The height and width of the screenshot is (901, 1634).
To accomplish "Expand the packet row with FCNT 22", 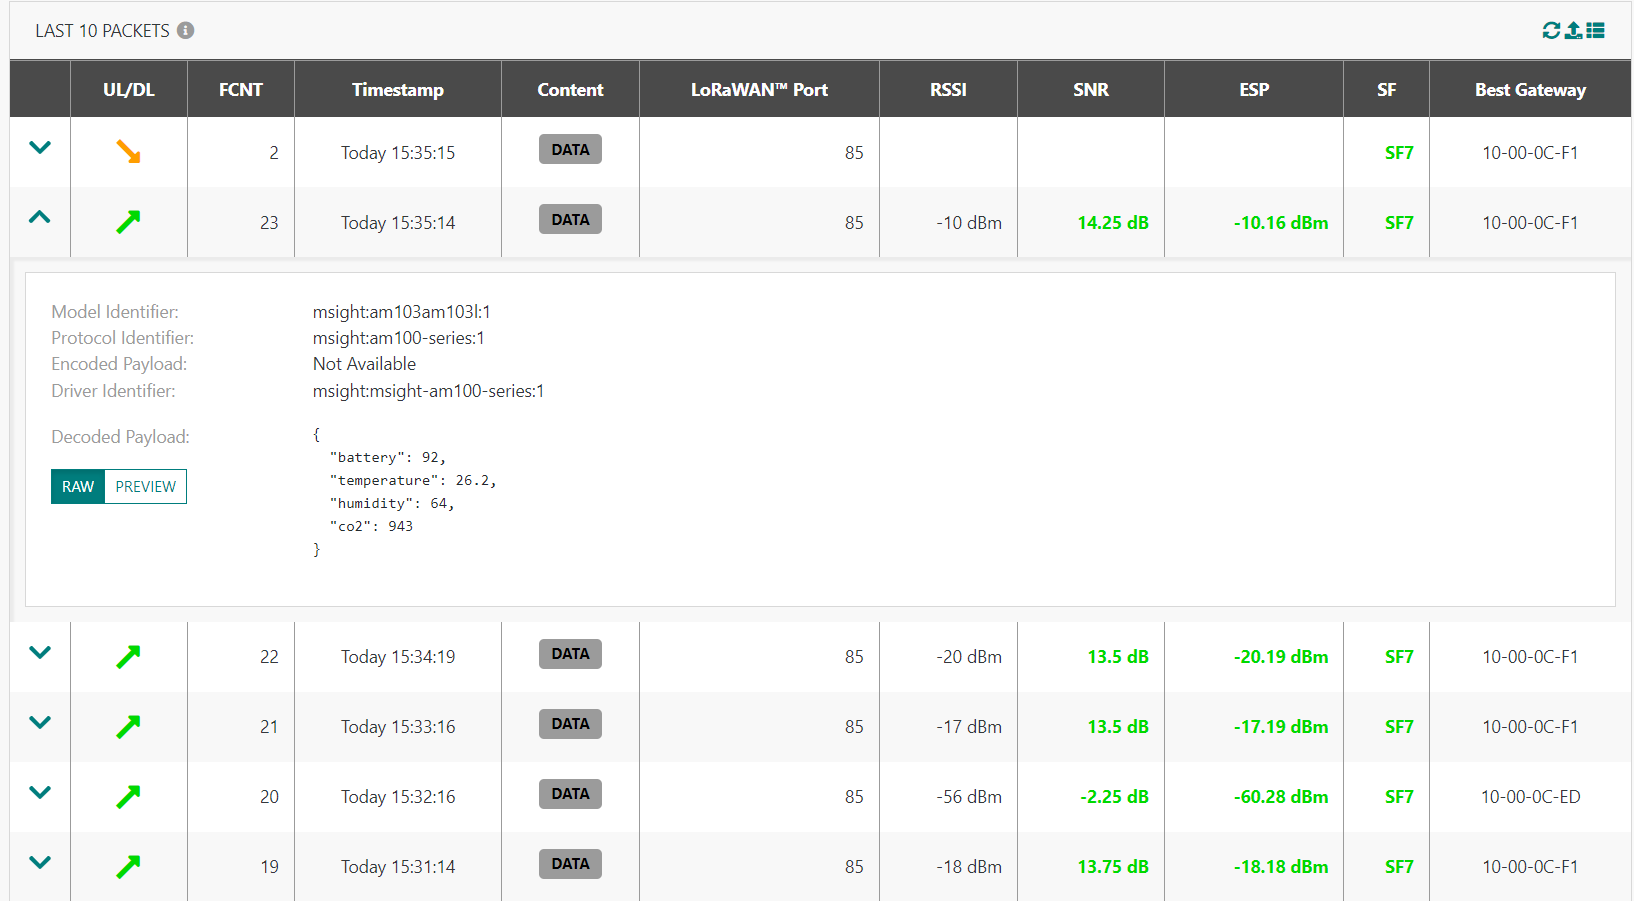I will point(40,653).
